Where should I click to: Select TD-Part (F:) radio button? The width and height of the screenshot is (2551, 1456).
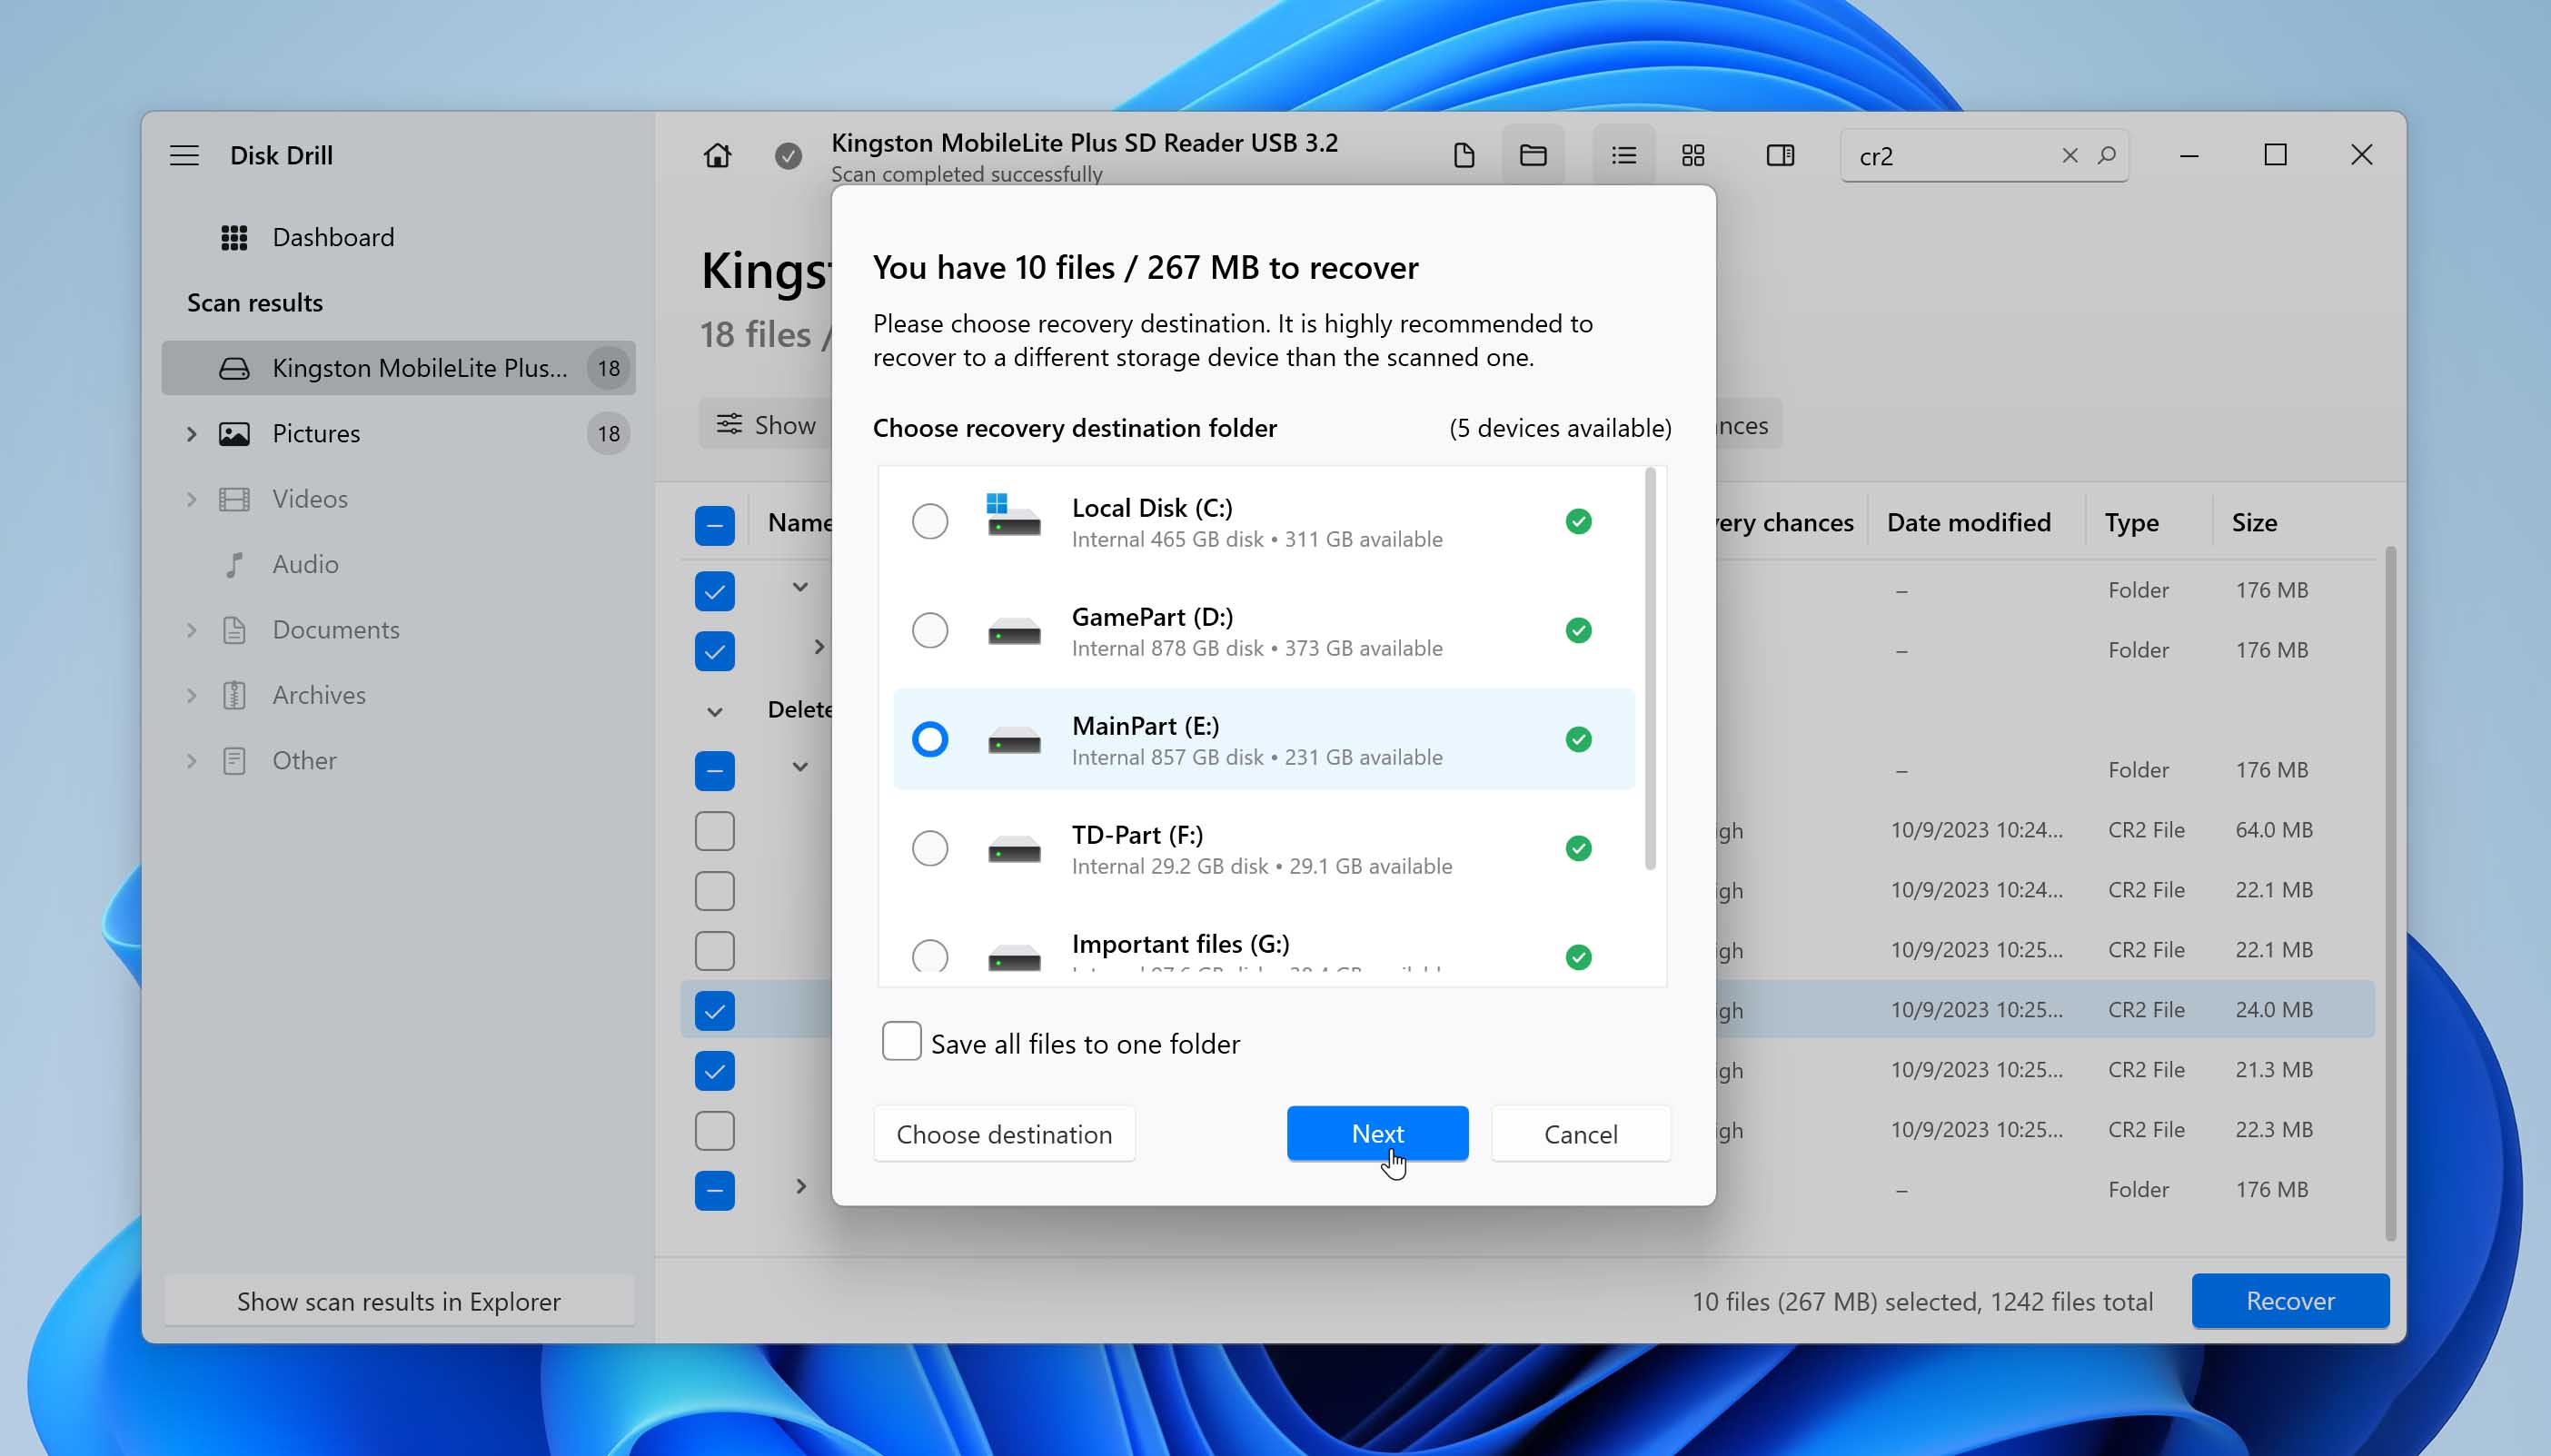(929, 848)
